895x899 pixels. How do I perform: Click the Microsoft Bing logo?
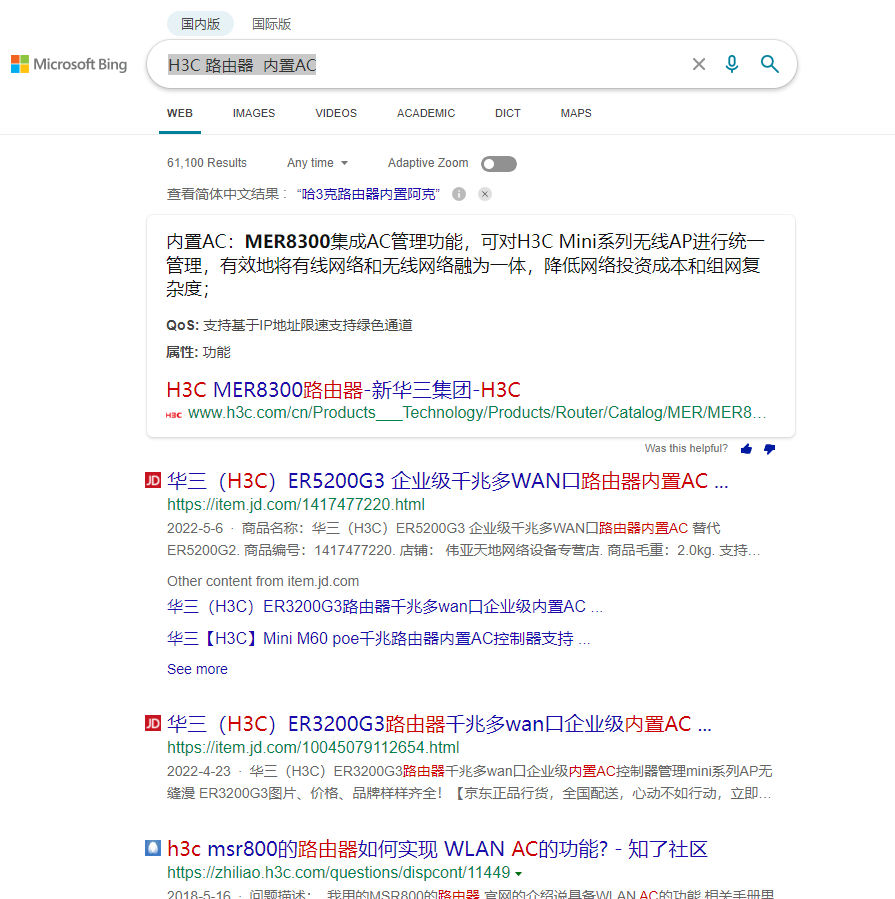(x=69, y=64)
